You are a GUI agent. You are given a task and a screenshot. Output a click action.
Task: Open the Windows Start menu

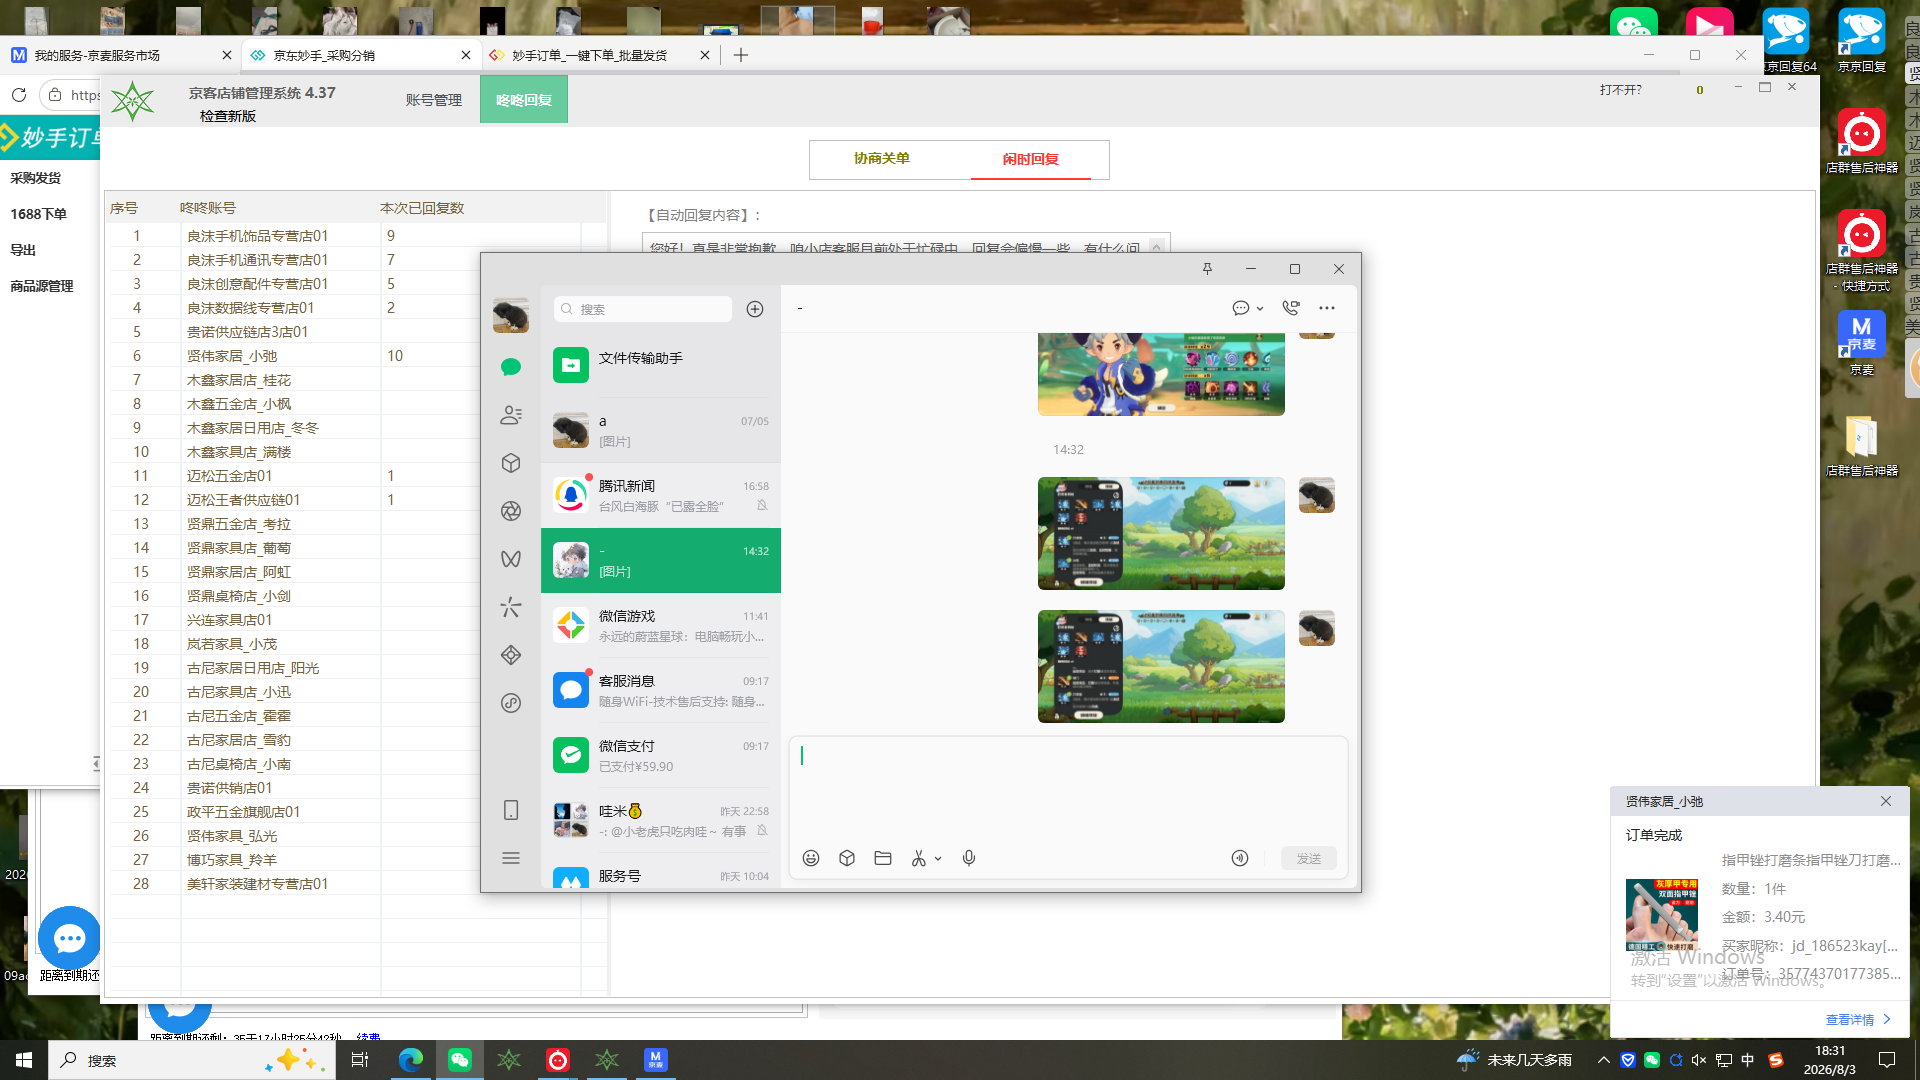24,1060
